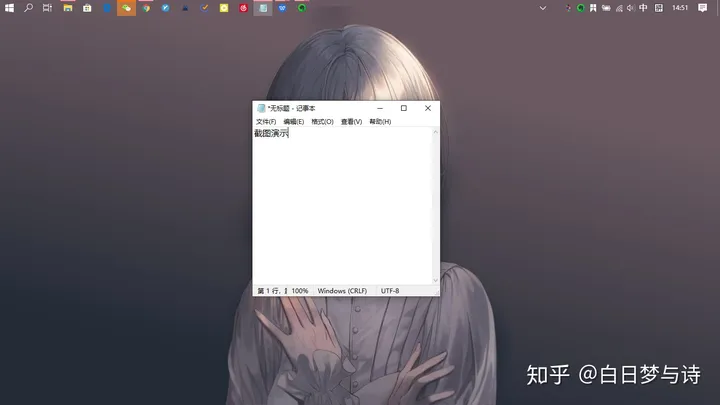Open the 编辑(E) menu in Notepad
The image size is (720, 405).
point(293,122)
